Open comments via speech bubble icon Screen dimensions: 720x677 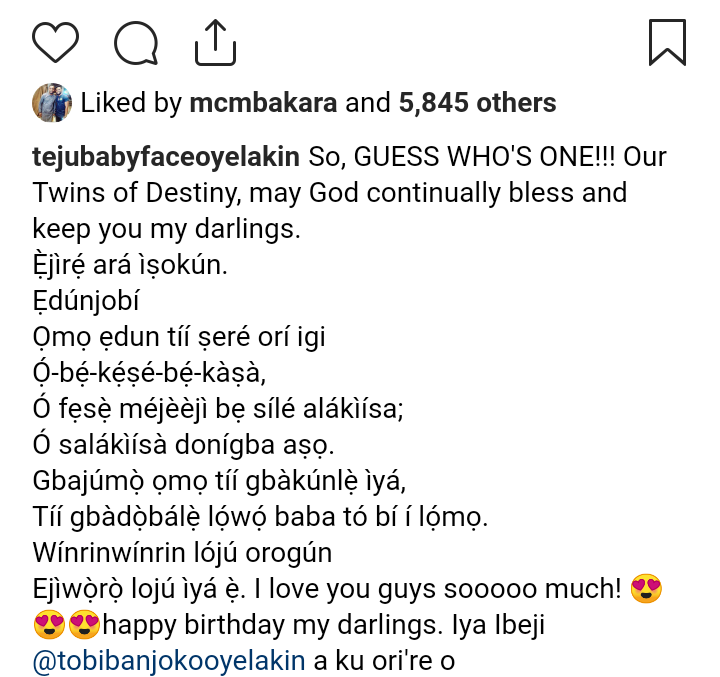click(137, 42)
